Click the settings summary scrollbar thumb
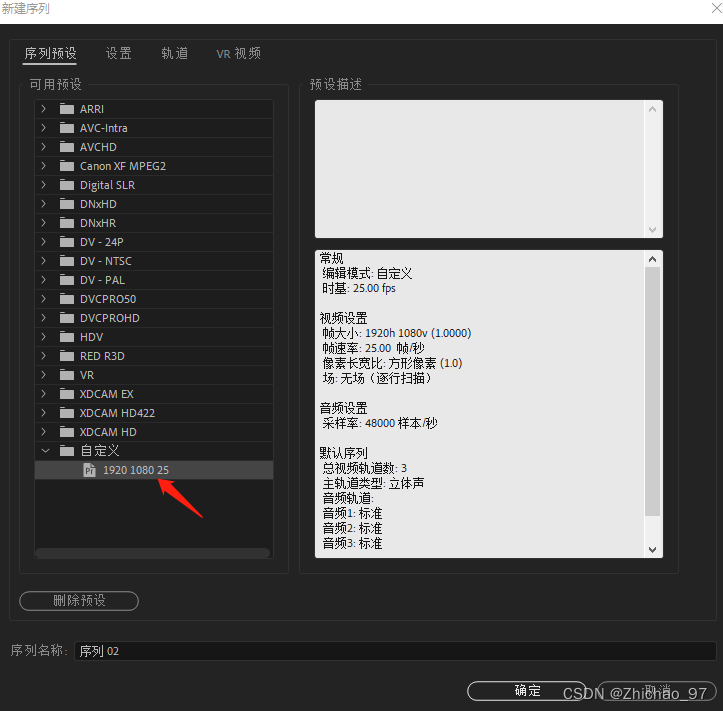The width and height of the screenshot is (723, 711). coord(652,391)
